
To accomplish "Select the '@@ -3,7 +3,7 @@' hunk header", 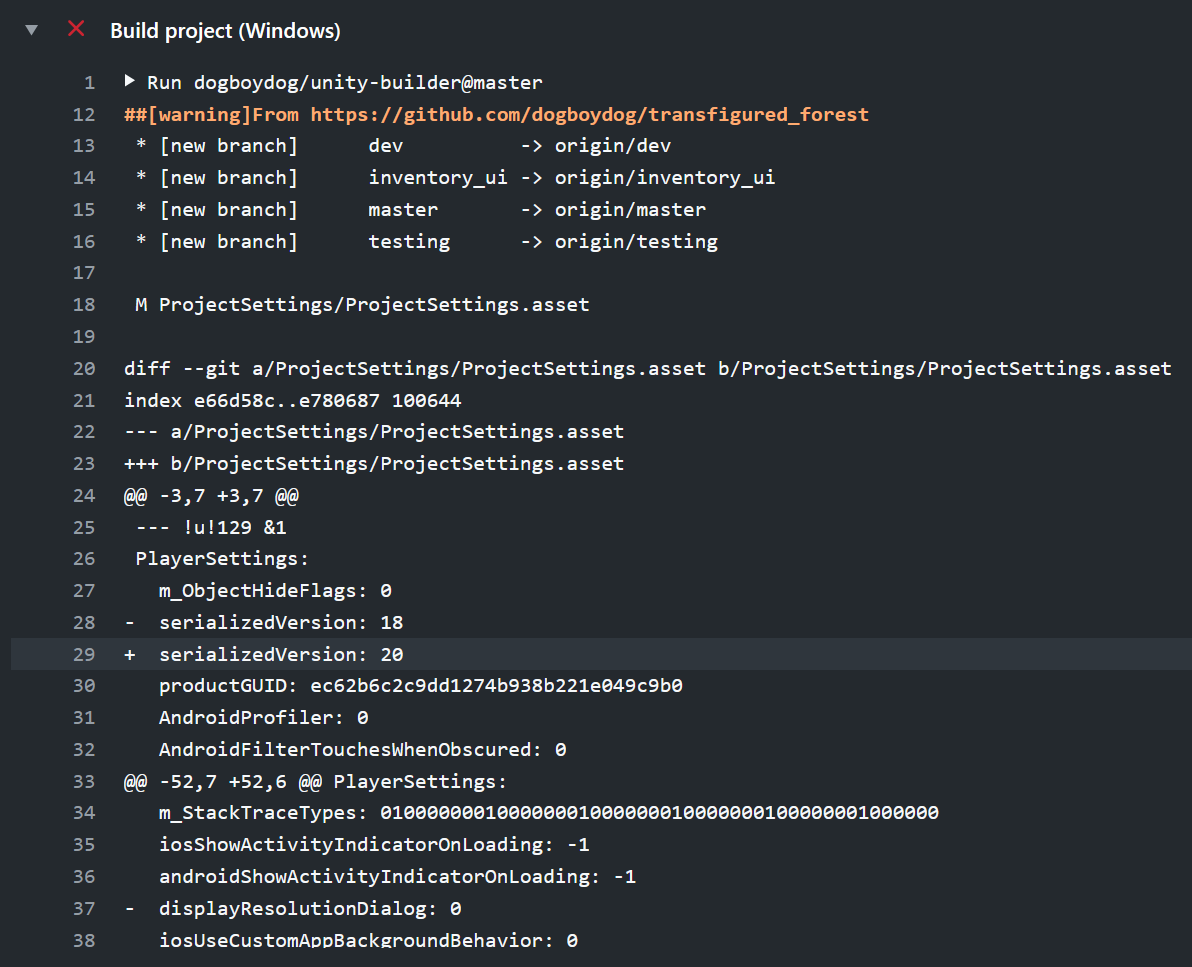I will pyautogui.click(x=211, y=496).
